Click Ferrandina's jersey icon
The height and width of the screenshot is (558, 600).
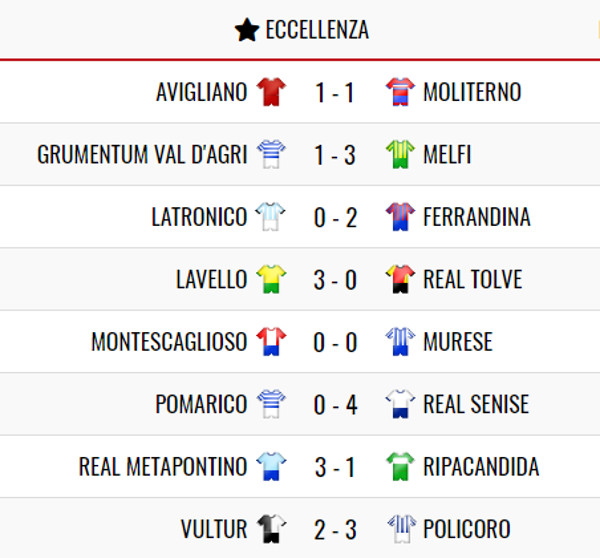400,217
